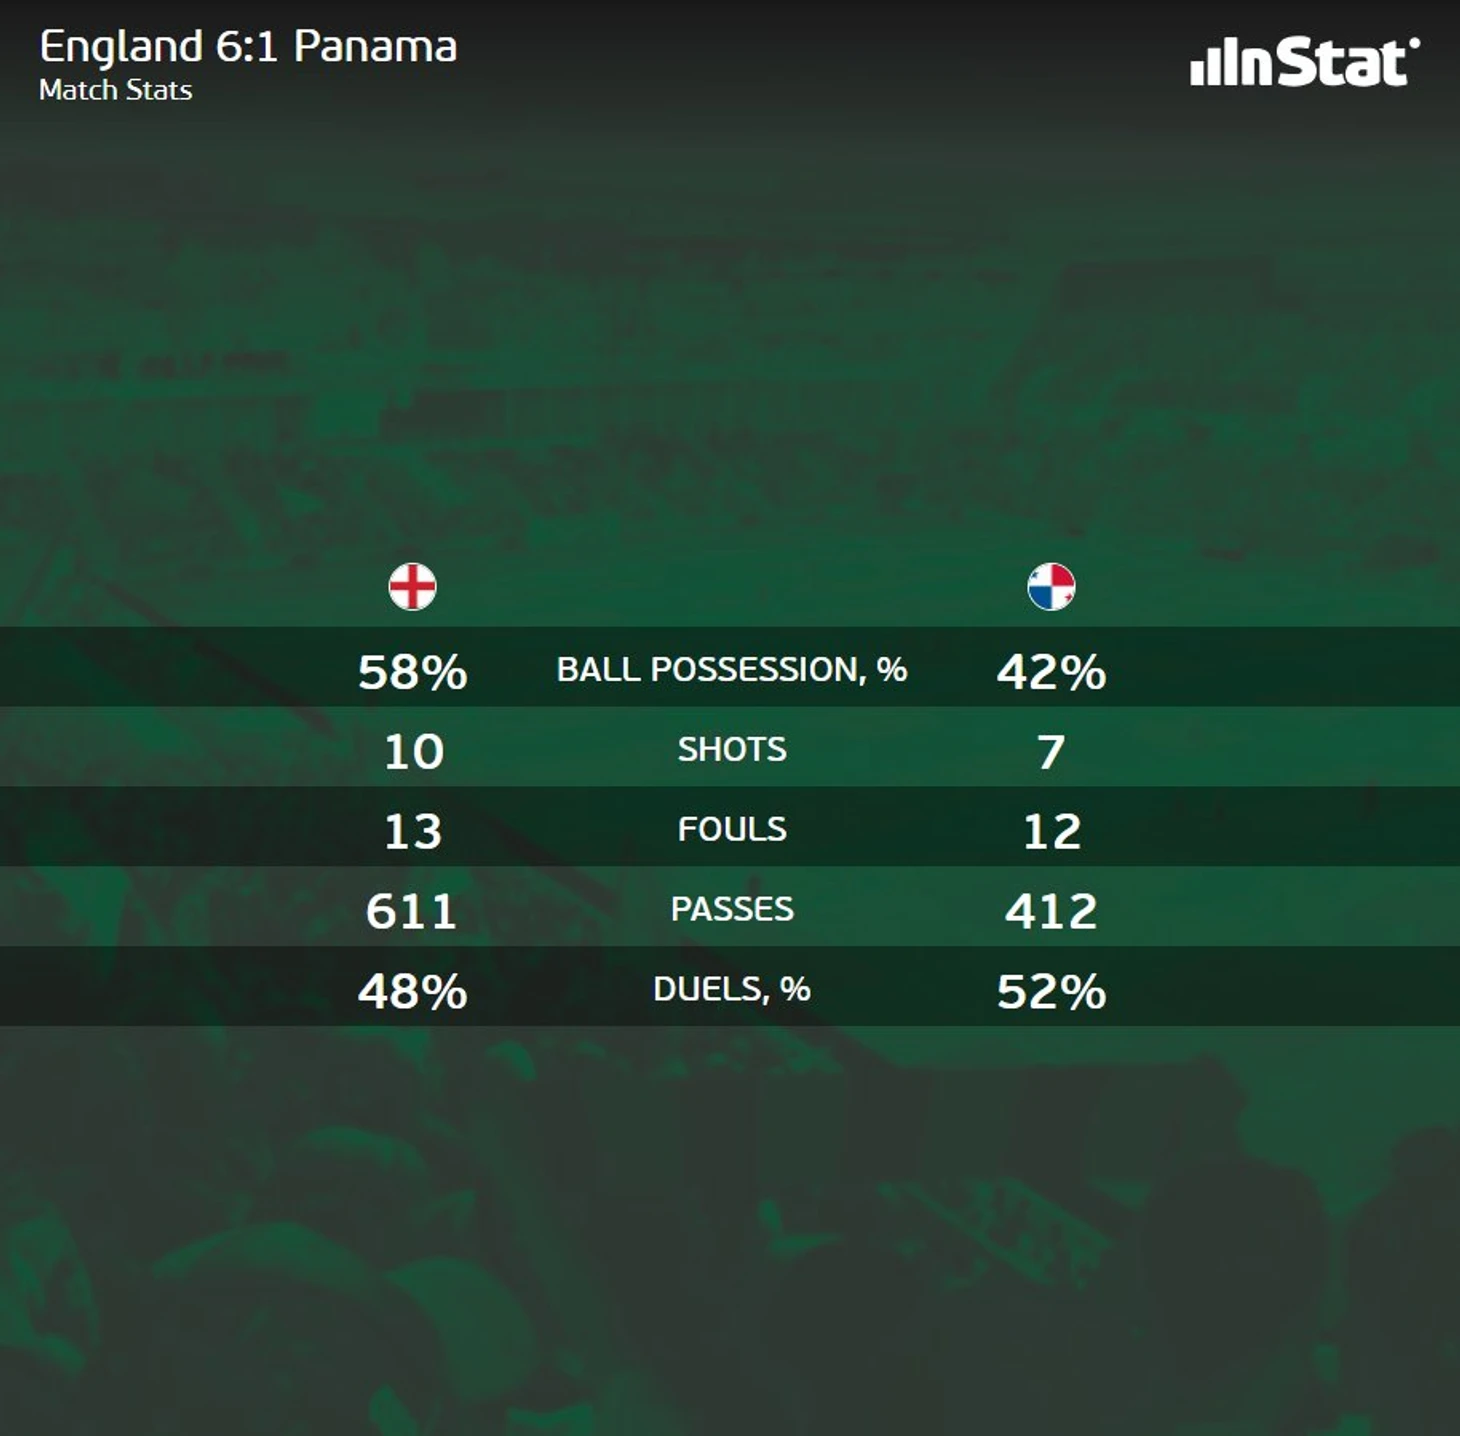Click the InStat logo
Image resolution: width=1460 pixels, height=1436 pixels.
coord(1304,62)
